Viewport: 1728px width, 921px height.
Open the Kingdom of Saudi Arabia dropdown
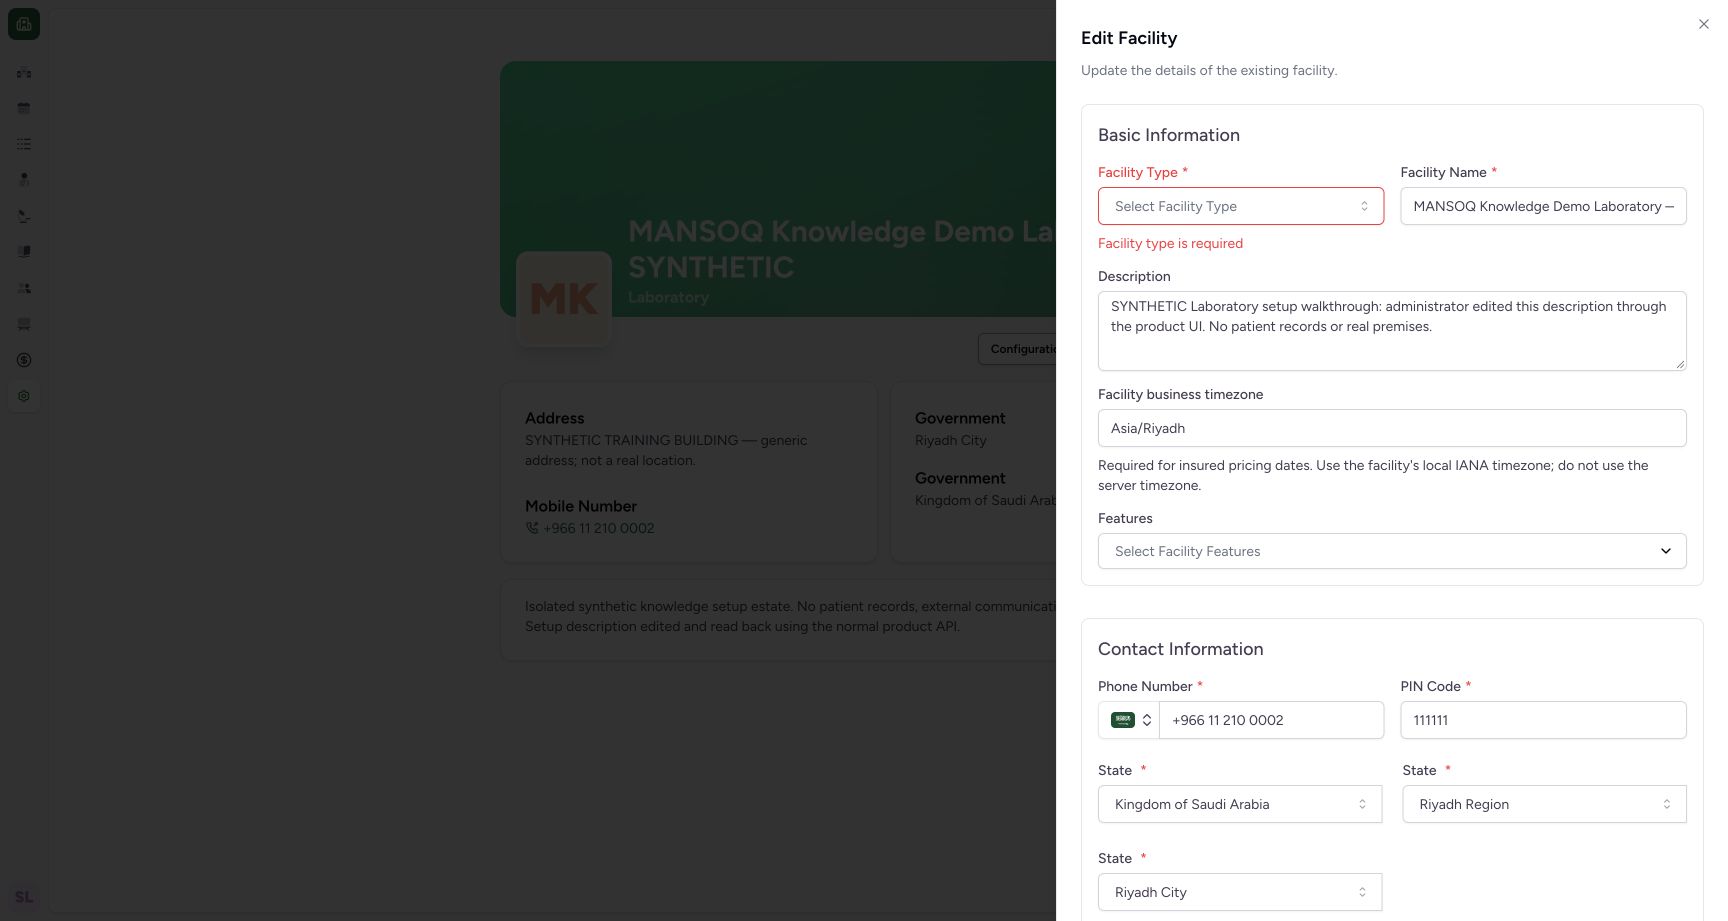point(1240,804)
